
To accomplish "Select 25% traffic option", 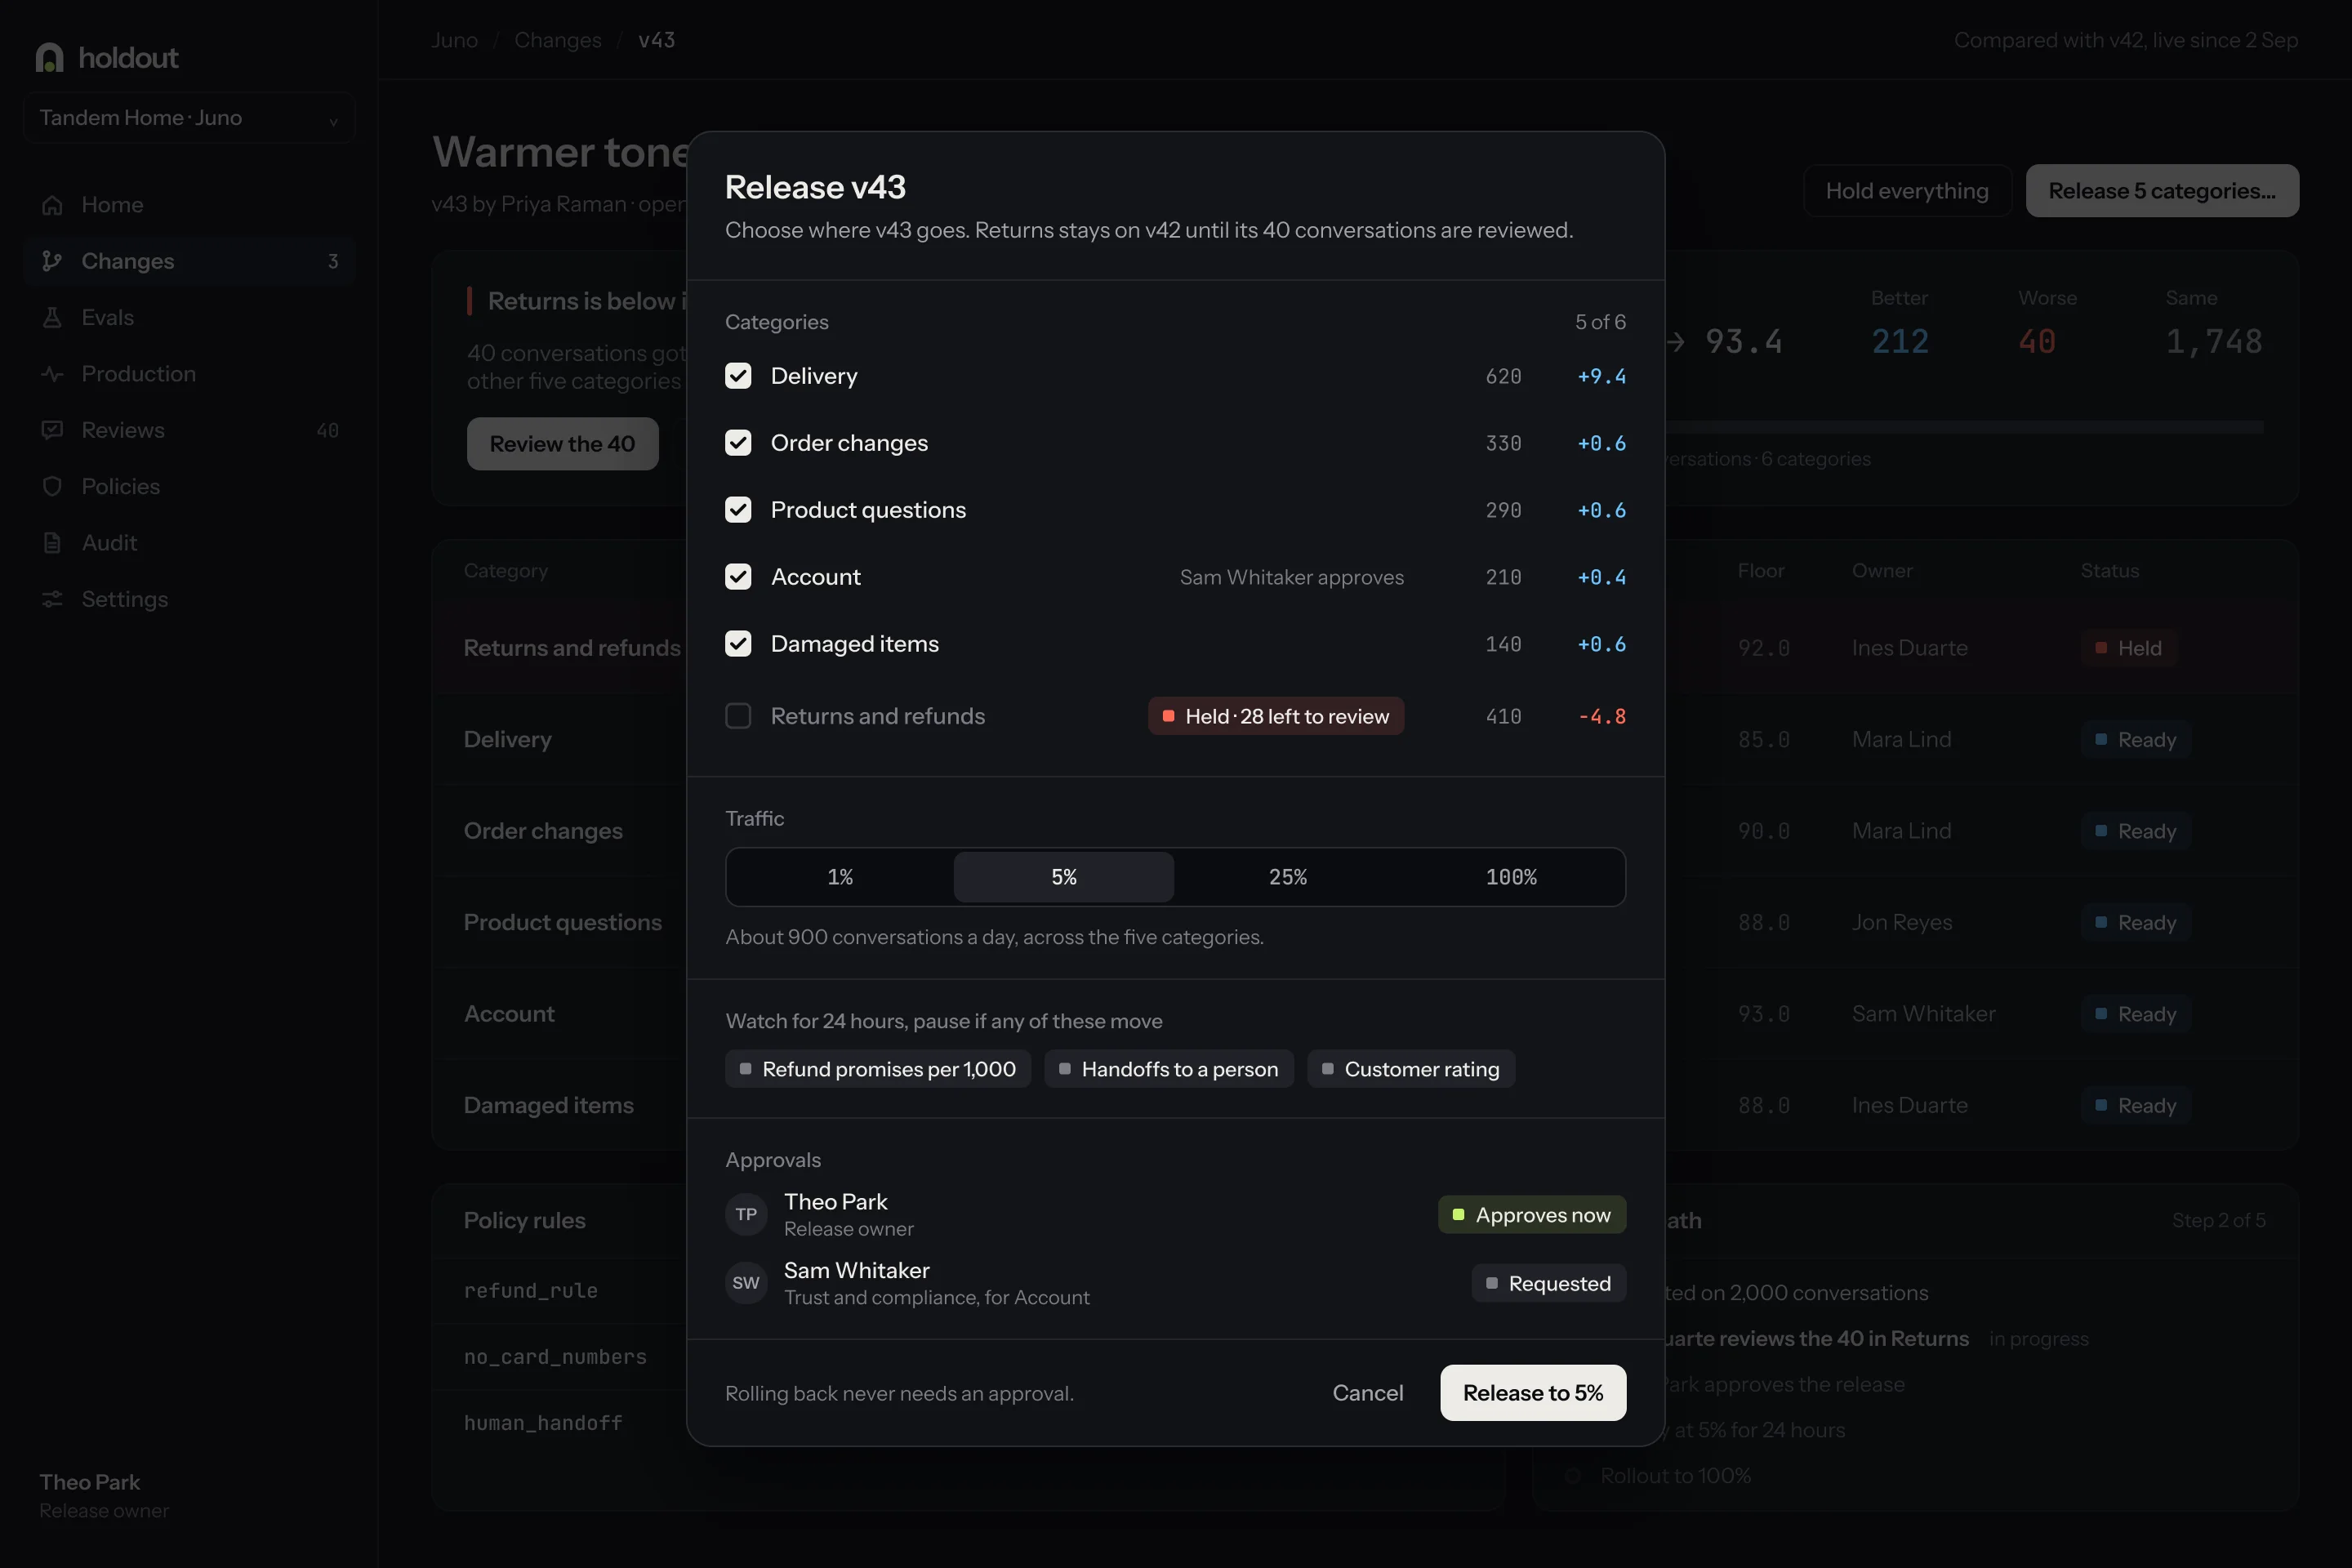I will click(1288, 877).
